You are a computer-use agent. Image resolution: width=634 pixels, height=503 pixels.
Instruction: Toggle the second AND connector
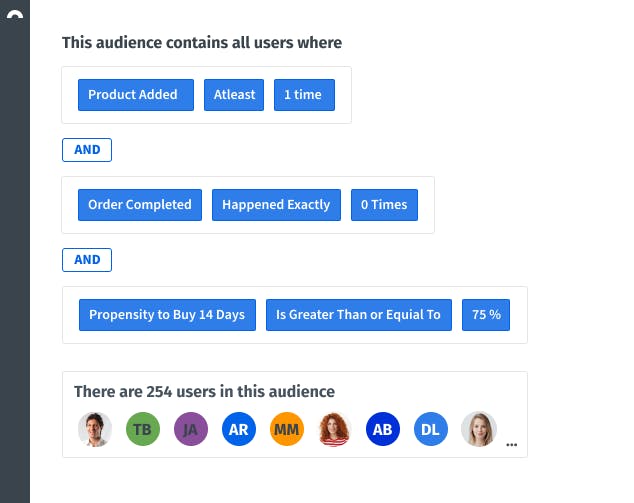[87, 260]
